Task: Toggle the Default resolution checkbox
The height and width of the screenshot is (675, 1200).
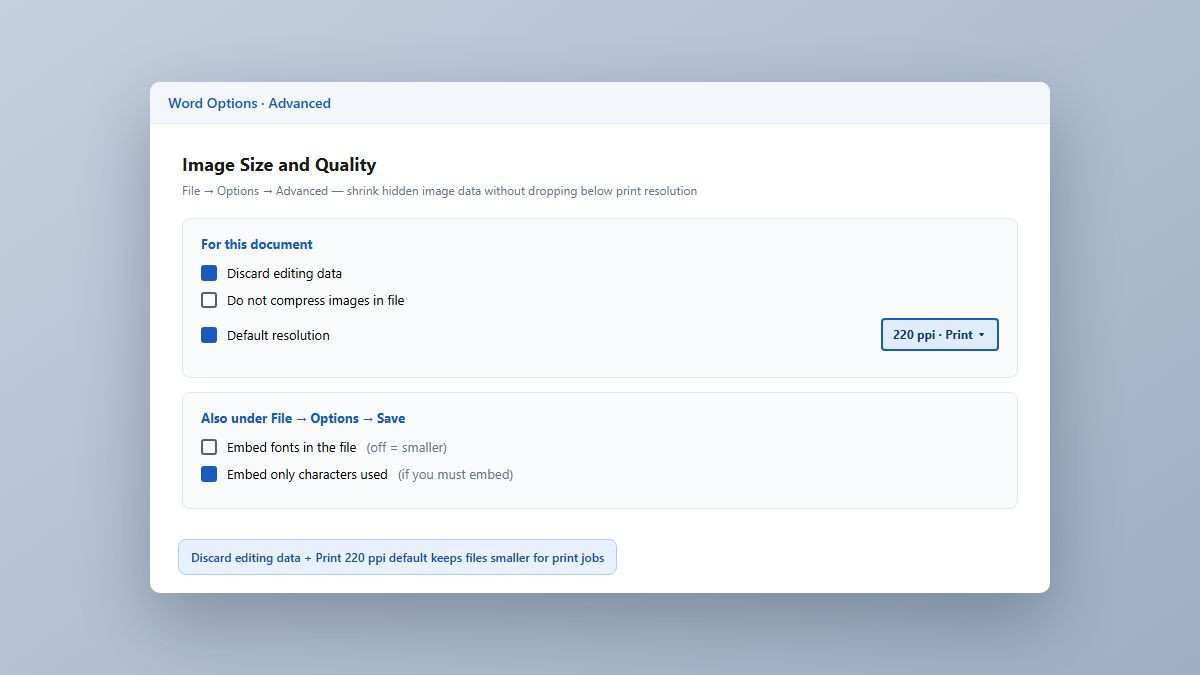Action: (x=209, y=335)
